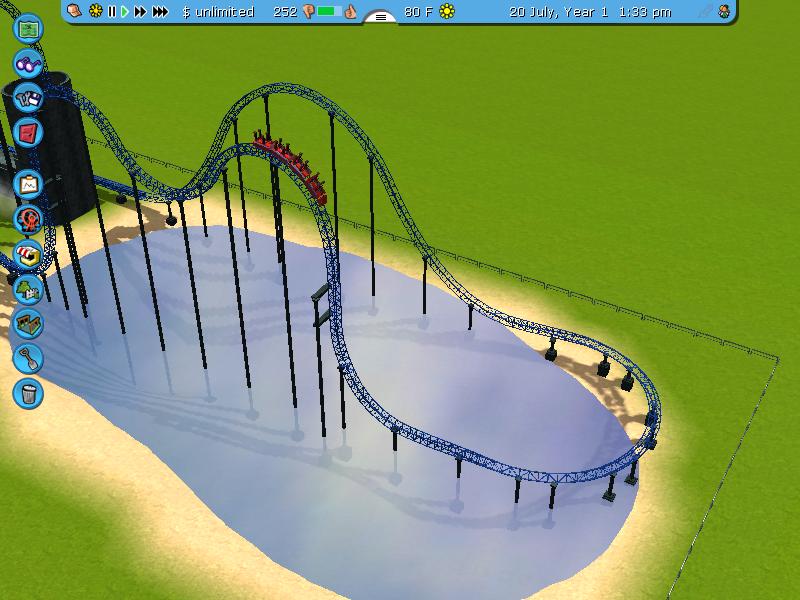
Task: Open scenery and fences menu
Action: [x=28, y=289]
